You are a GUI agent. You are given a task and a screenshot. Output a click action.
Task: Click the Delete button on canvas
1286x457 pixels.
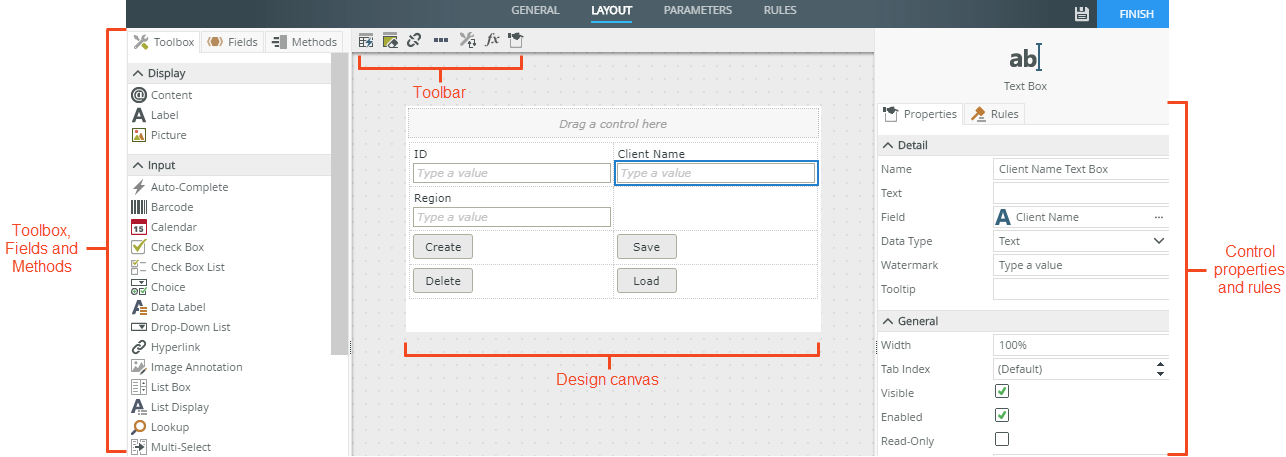coord(443,281)
